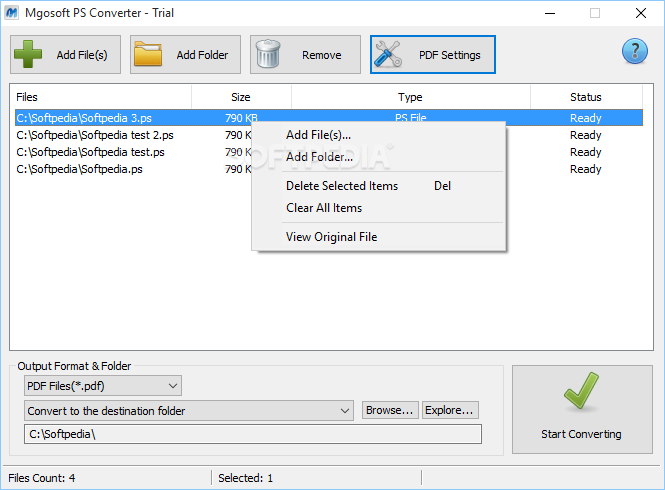Click the green checkmark Start Converting icon
The image size is (665, 490).
(581, 391)
